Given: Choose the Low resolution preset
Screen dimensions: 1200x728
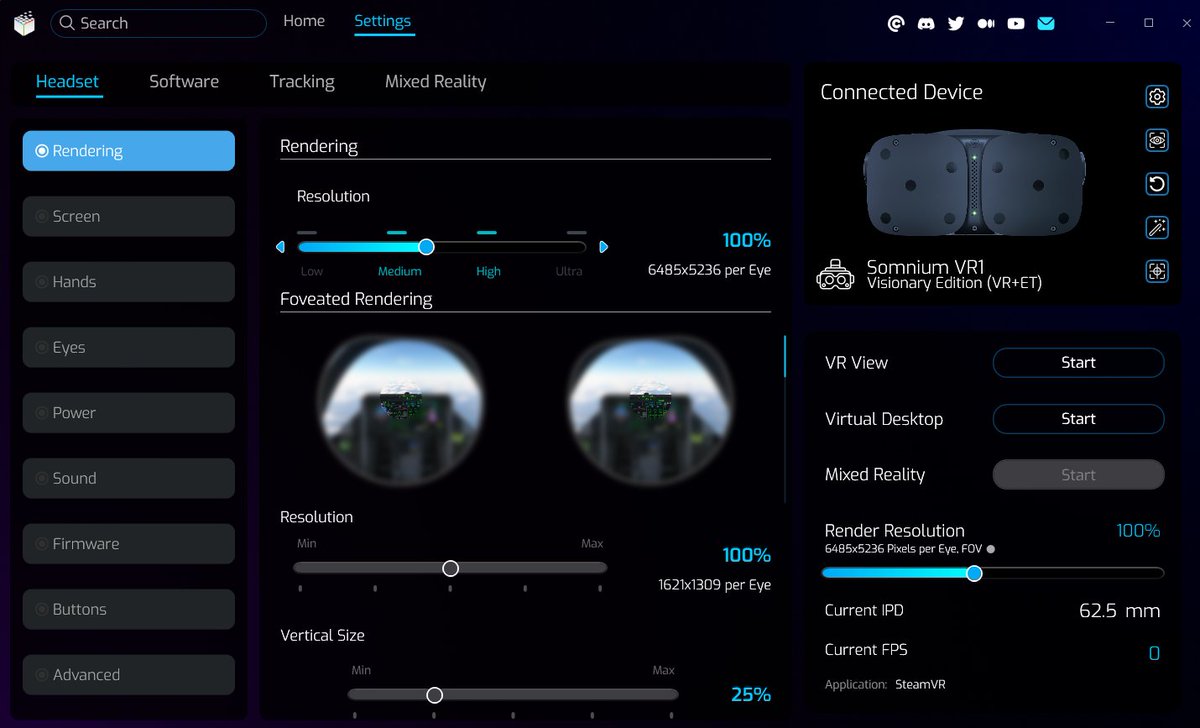Looking at the screenshot, I should pyautogui.click(x=312, y=272).
